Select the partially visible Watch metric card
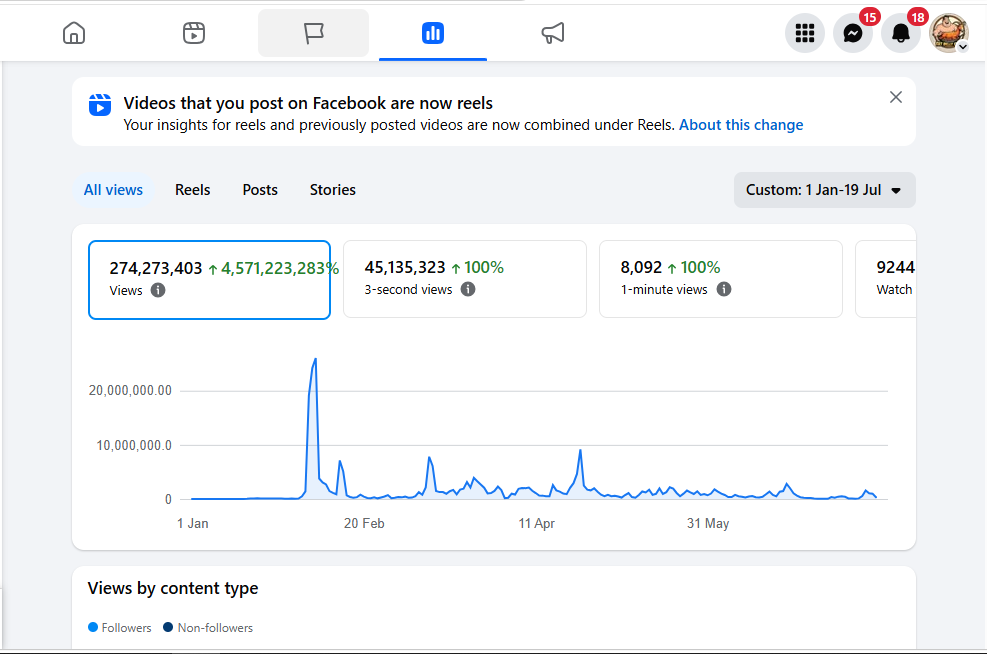This screenshot has width=987, height=654. pyautogui.click(x=886, y=279)
